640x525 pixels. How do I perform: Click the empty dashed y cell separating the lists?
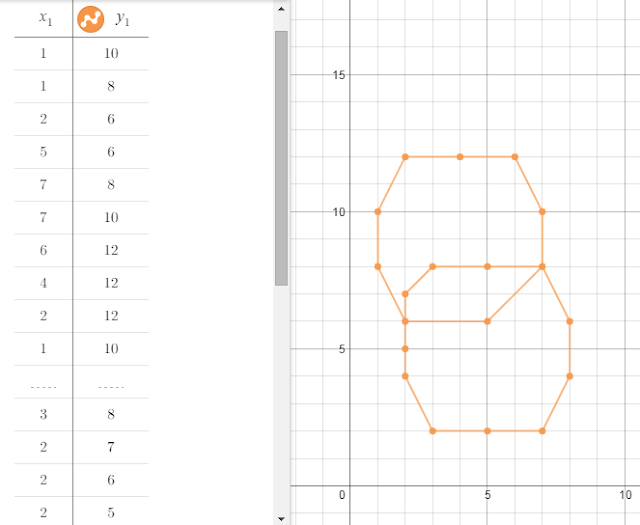click(111, 382)
